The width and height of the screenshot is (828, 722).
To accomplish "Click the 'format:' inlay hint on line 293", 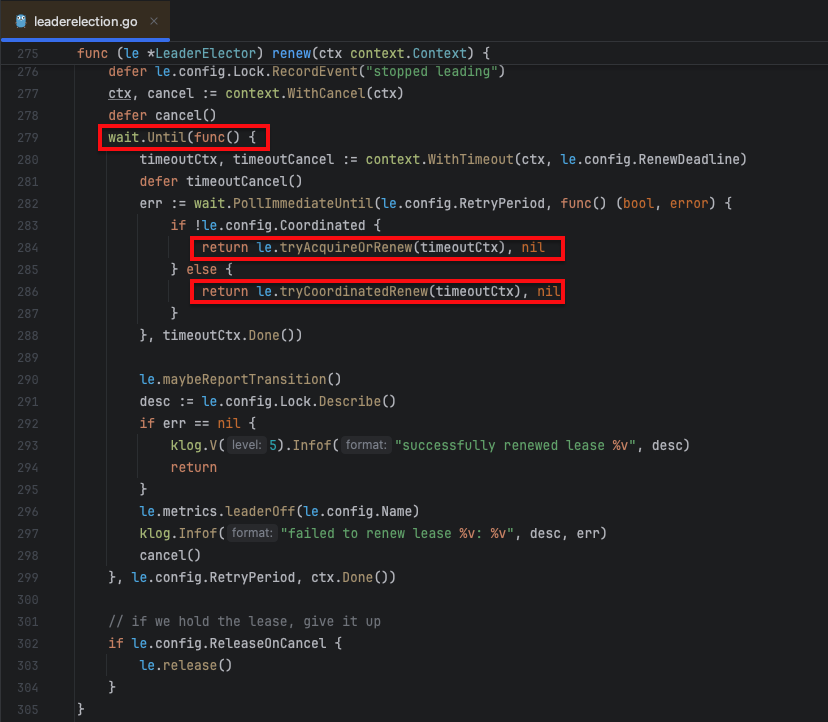I will pyautogui.click(x=366, y=445).
